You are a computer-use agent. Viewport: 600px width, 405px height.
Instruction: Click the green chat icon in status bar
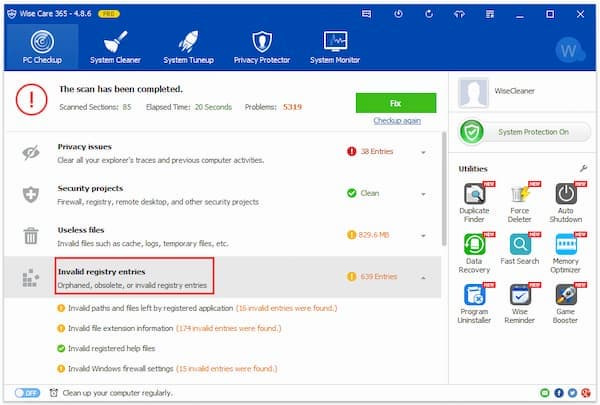point(545,393)
